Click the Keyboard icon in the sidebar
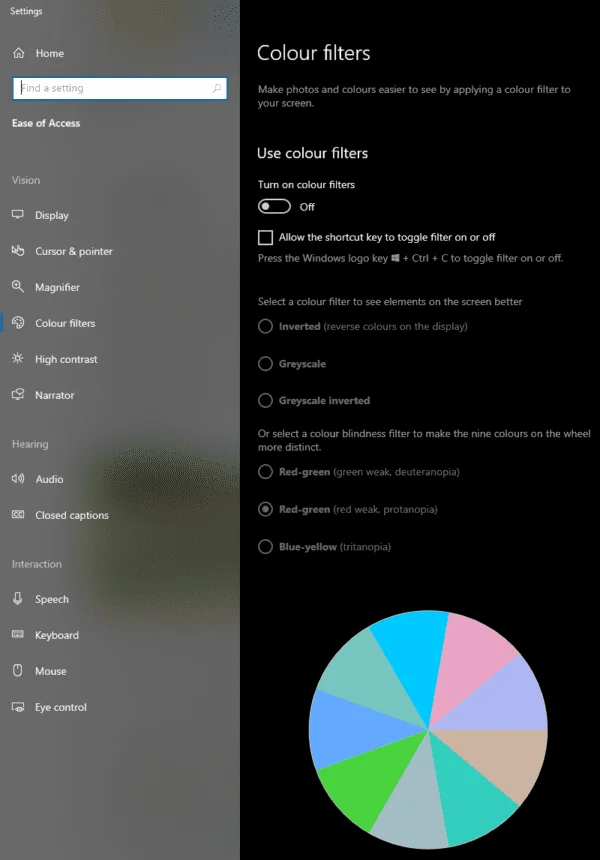Screen dimensions: 600x860 18,635
